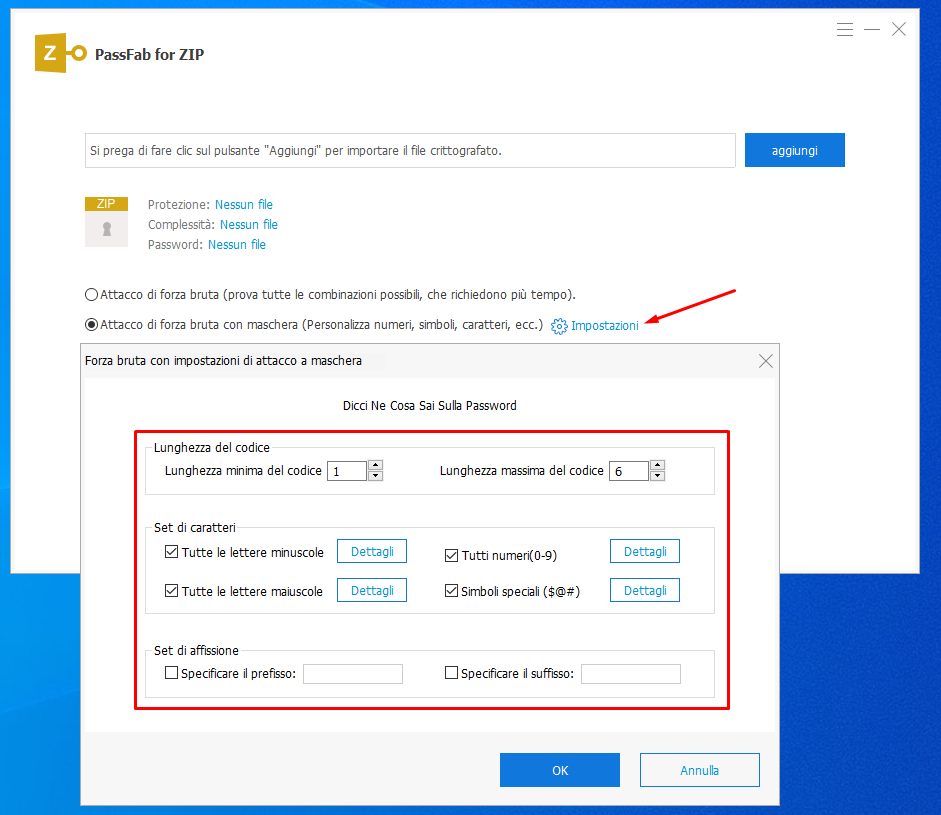941x815 pixels.
Task: Open the Impostazioni settings link
Action: pos(604,326)
